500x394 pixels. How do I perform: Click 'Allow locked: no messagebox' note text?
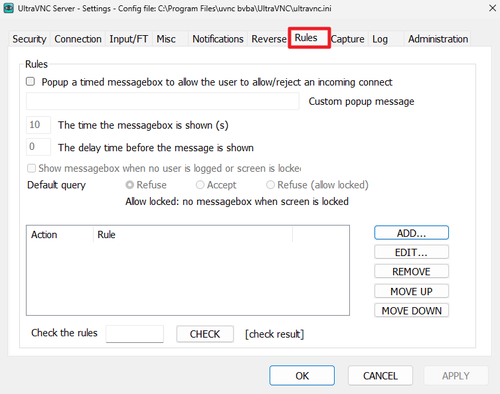237,202
